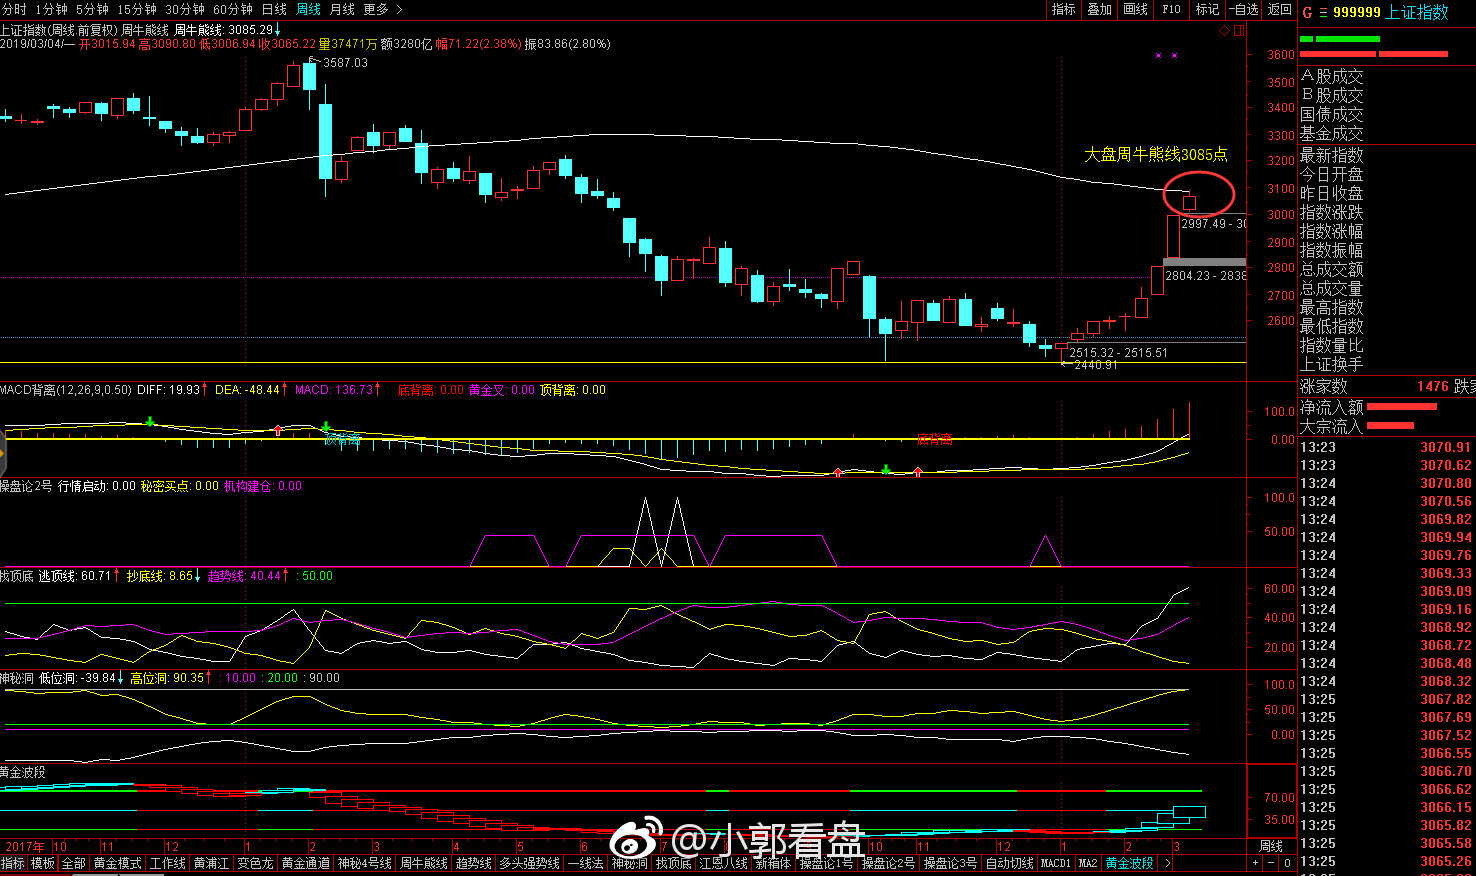Viewport: 1476px width, 876px height.
Task: Click the red diamond icon above chart
Action: coord(1225,31)
